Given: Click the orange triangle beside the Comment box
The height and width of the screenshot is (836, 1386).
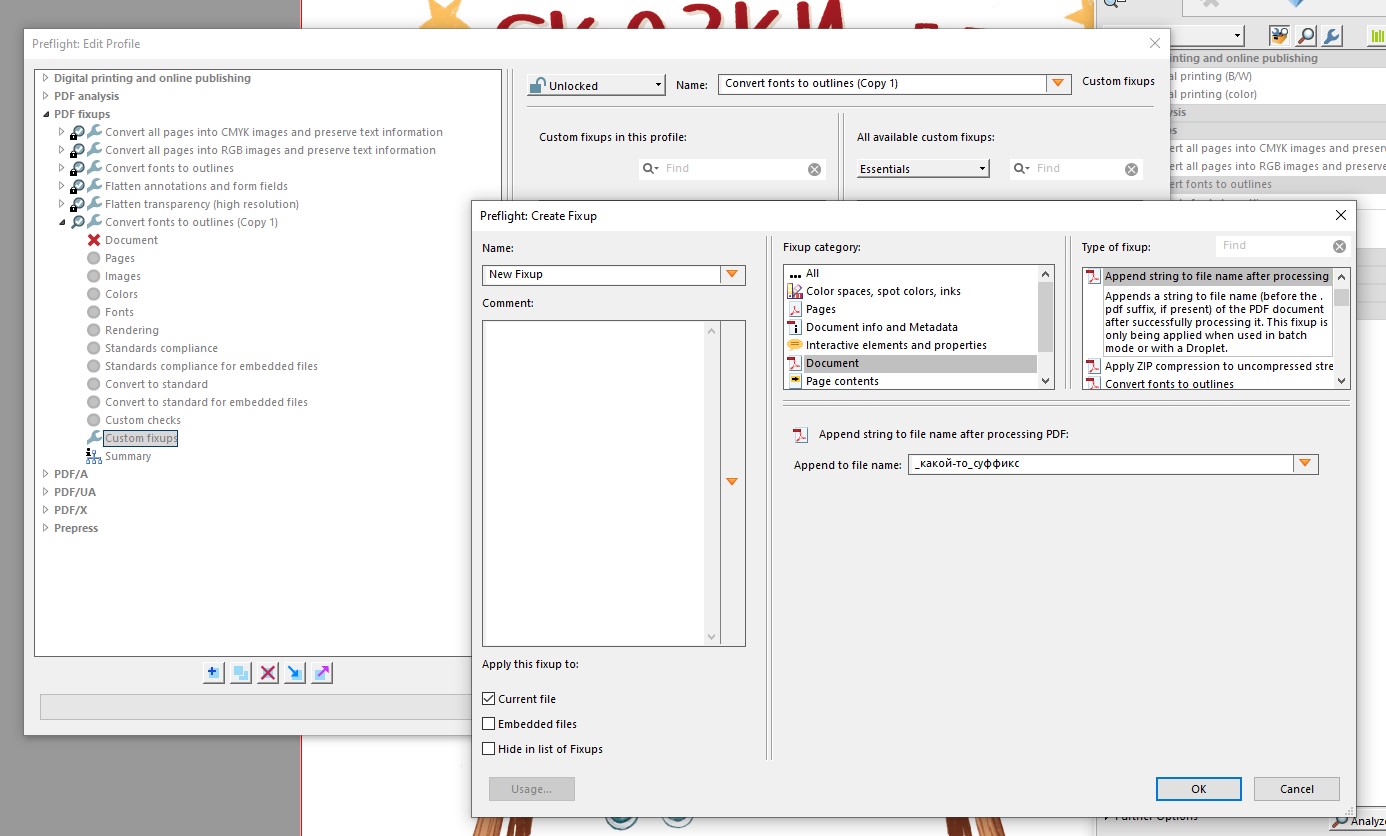Looking at the screenshot, I should [732, 482].
